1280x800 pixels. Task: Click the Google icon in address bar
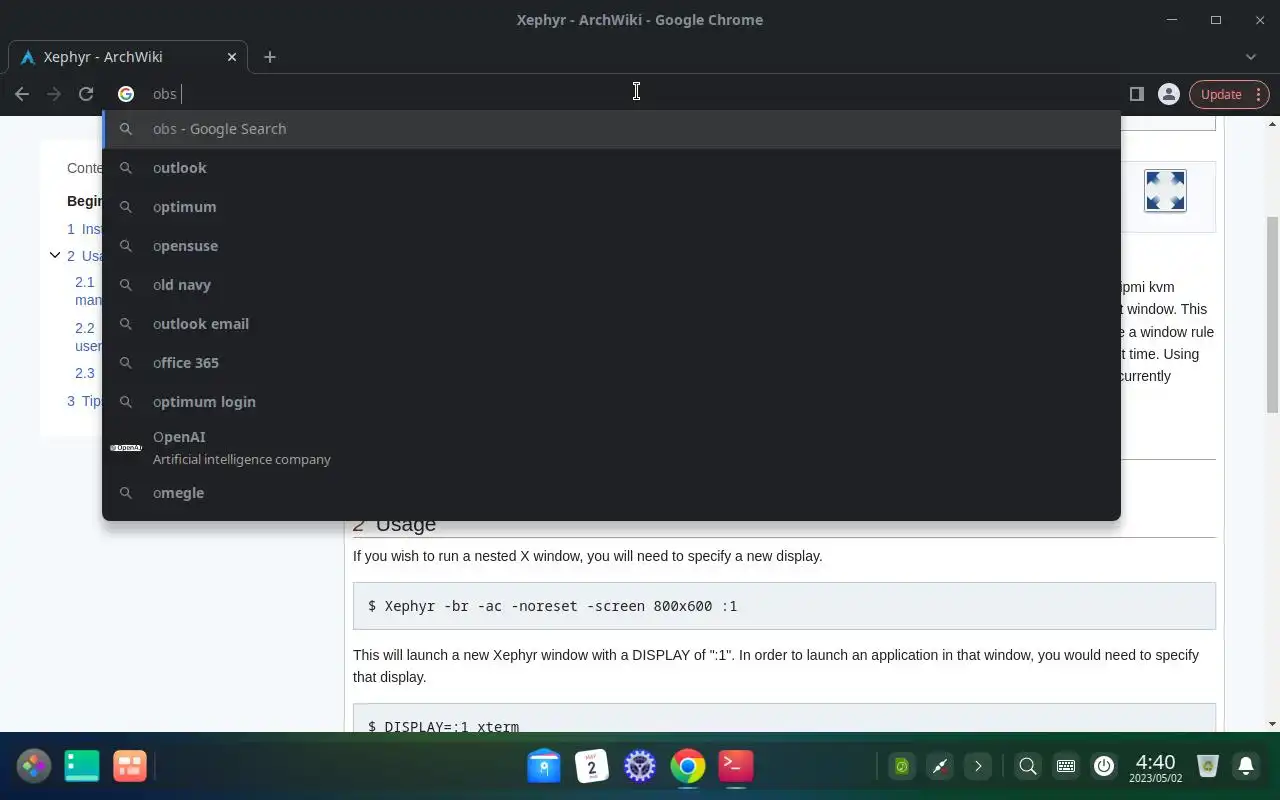click(126, 94)
